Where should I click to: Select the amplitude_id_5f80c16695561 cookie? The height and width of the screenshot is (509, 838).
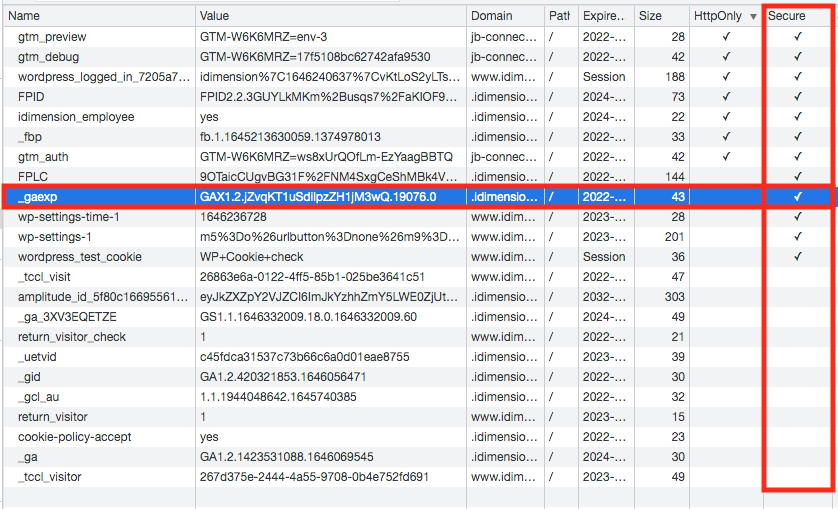point(103,297)
